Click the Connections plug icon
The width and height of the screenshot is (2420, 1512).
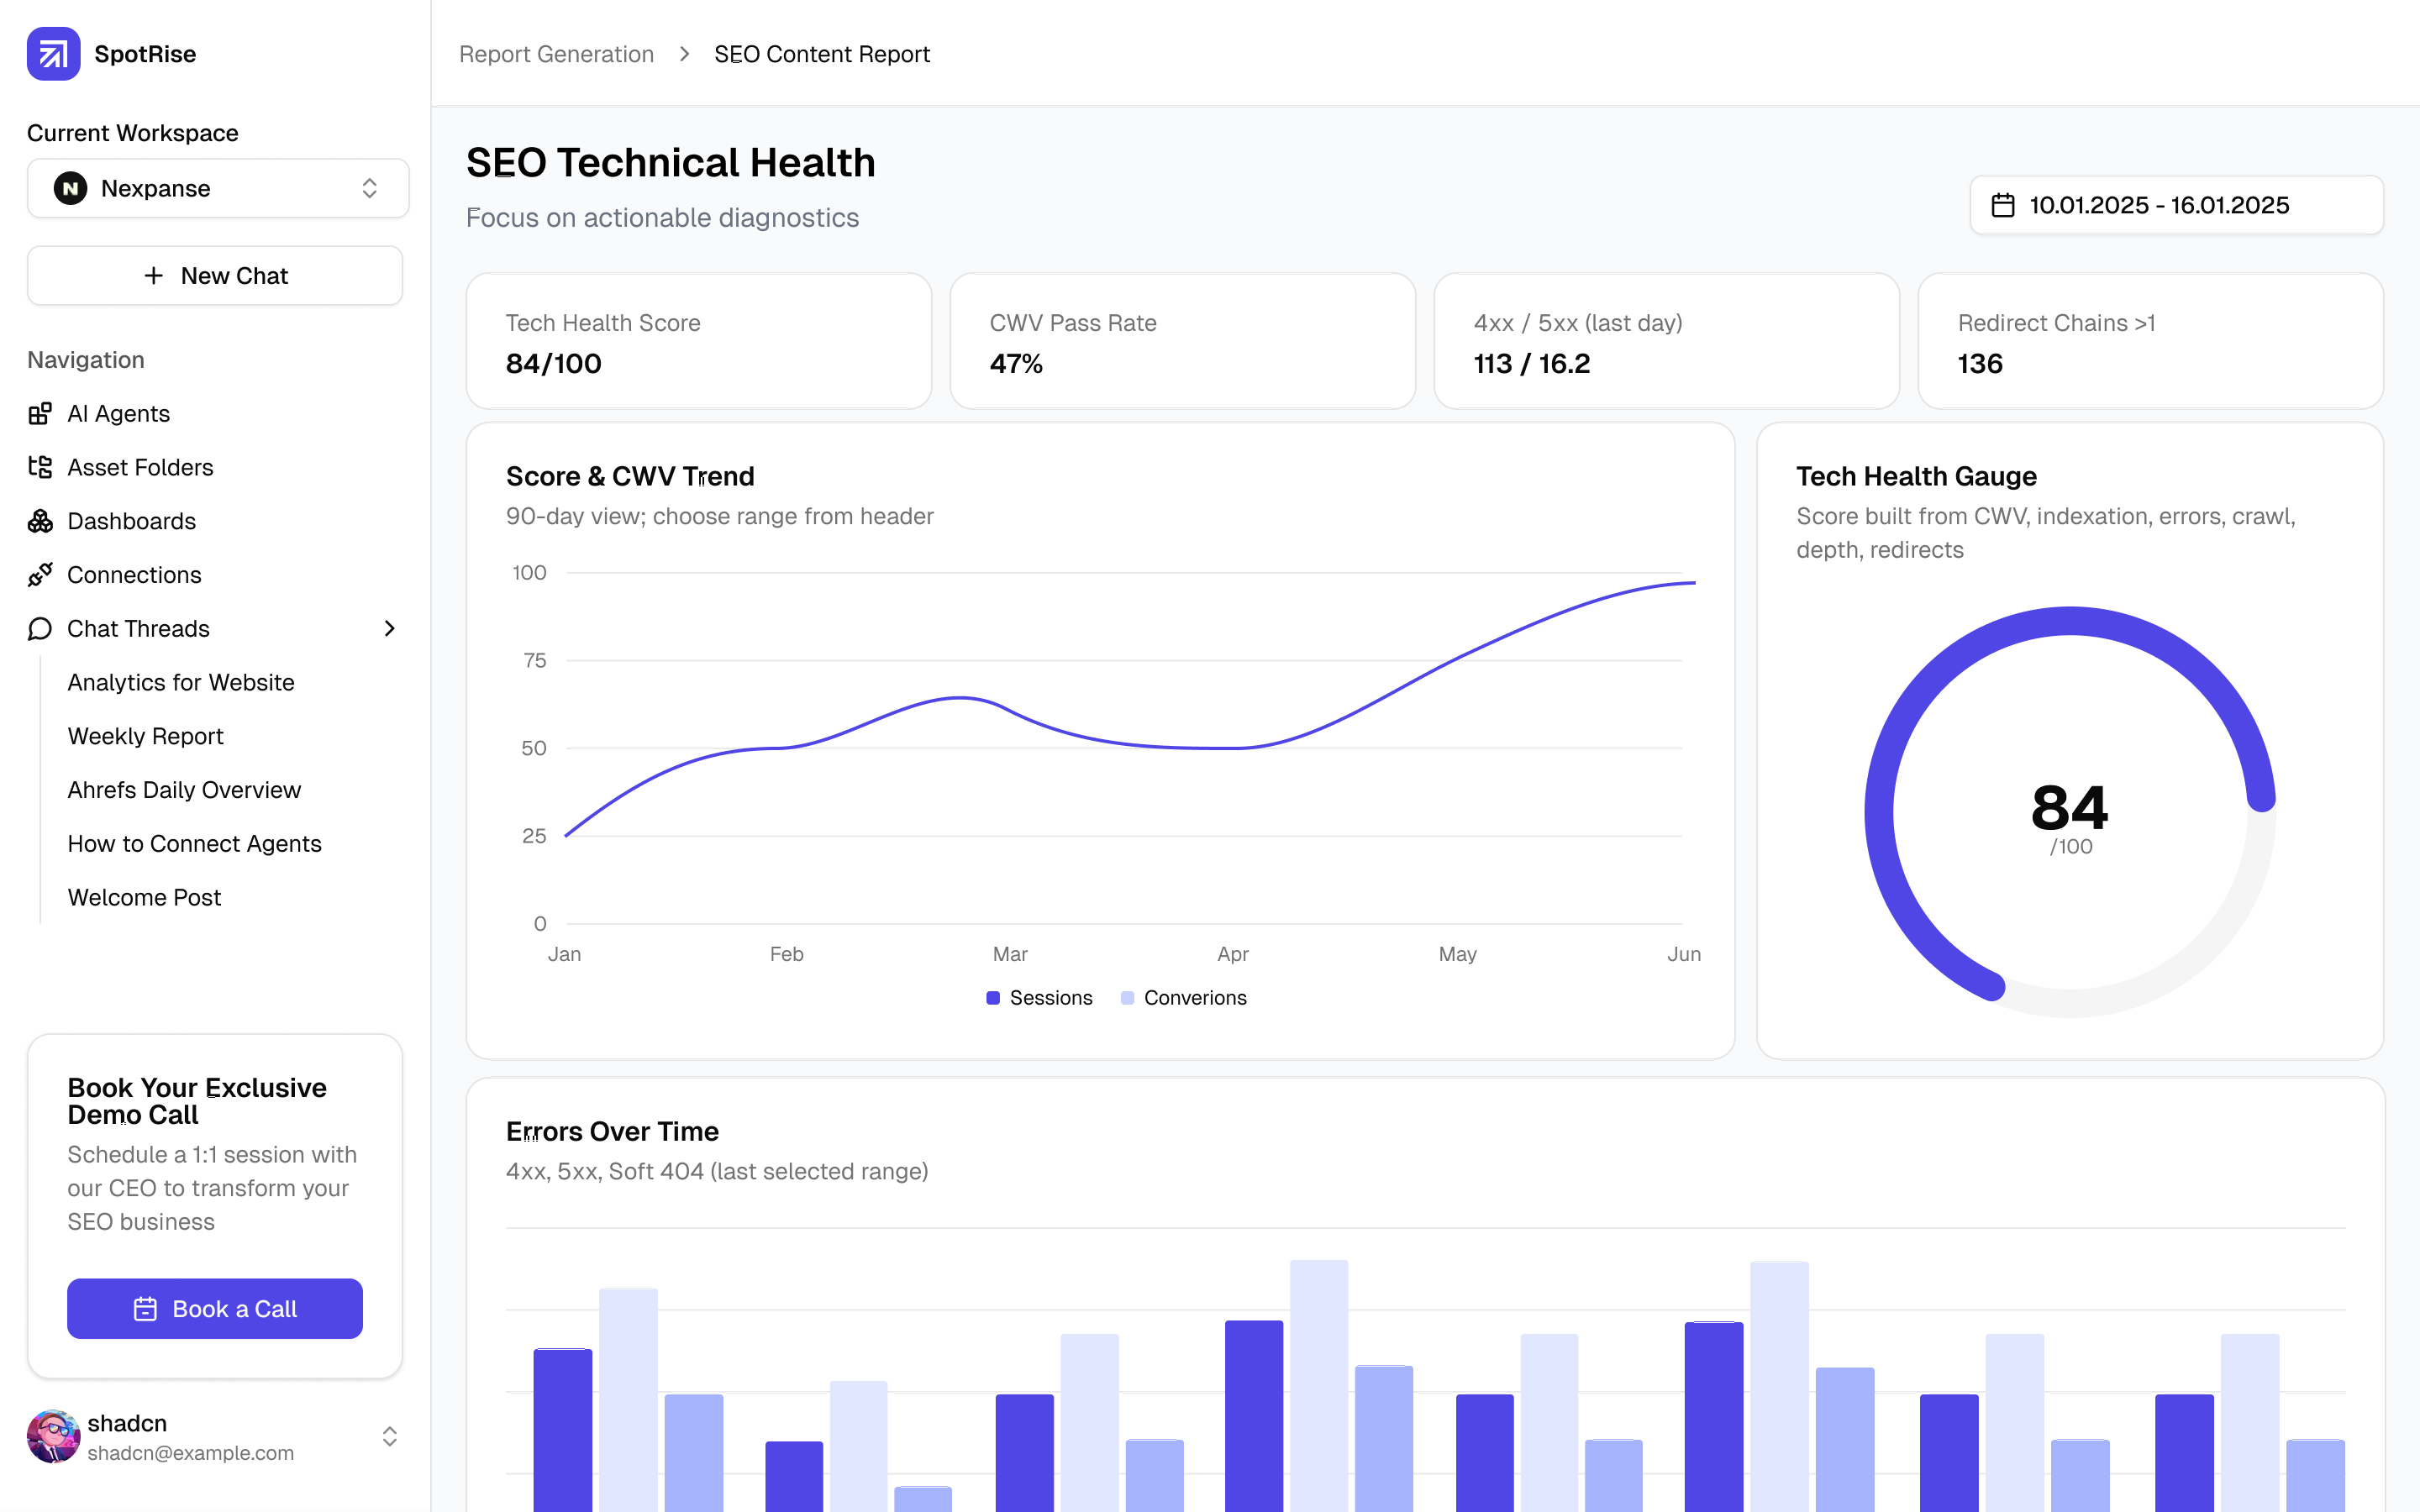[40, 575]
